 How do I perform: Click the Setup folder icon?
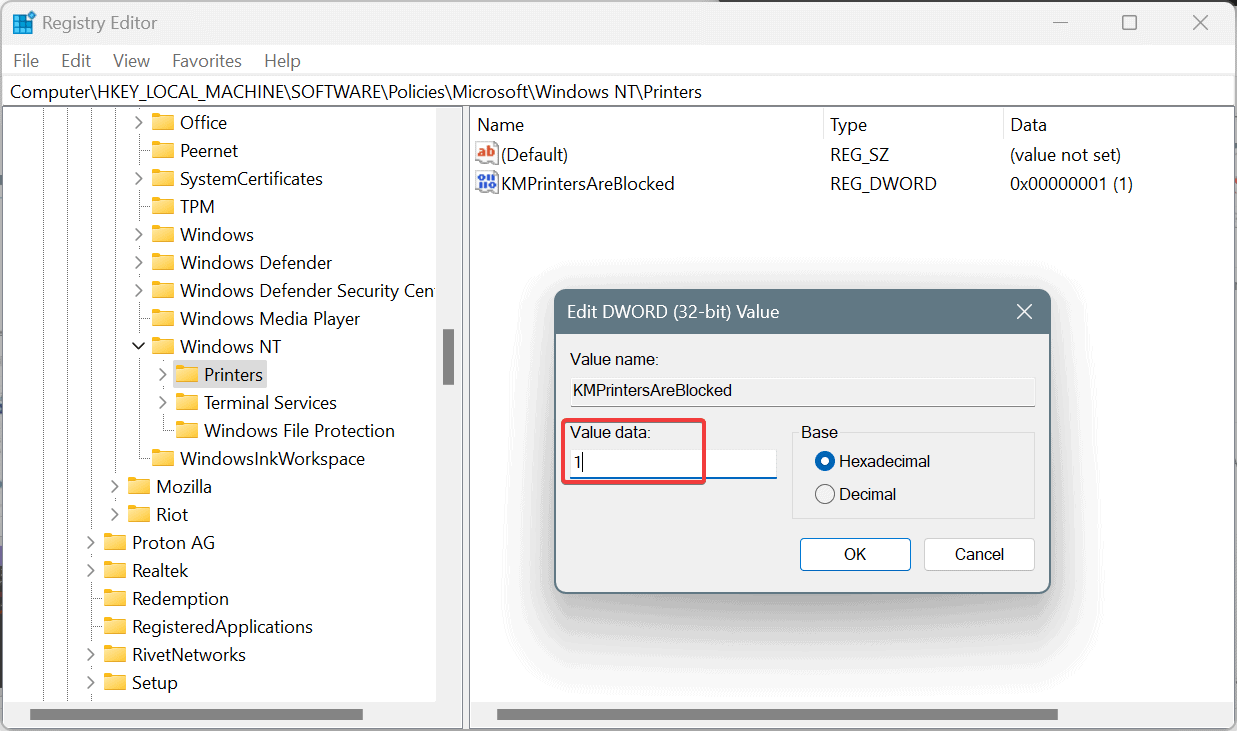[115, 682]
